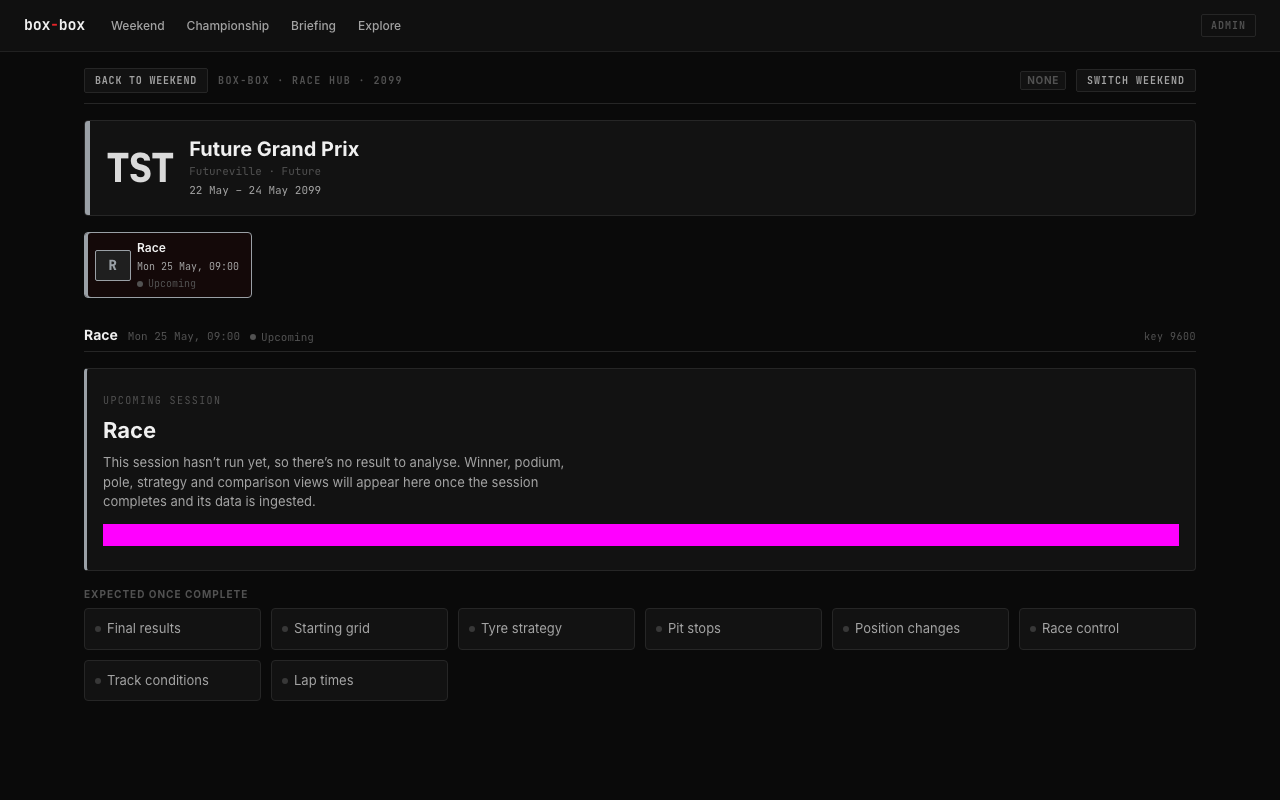The height and width of the screenshot is (800, 1280).
Task: Click the Future Grand Prix title
Action: [x=274, y=149]
